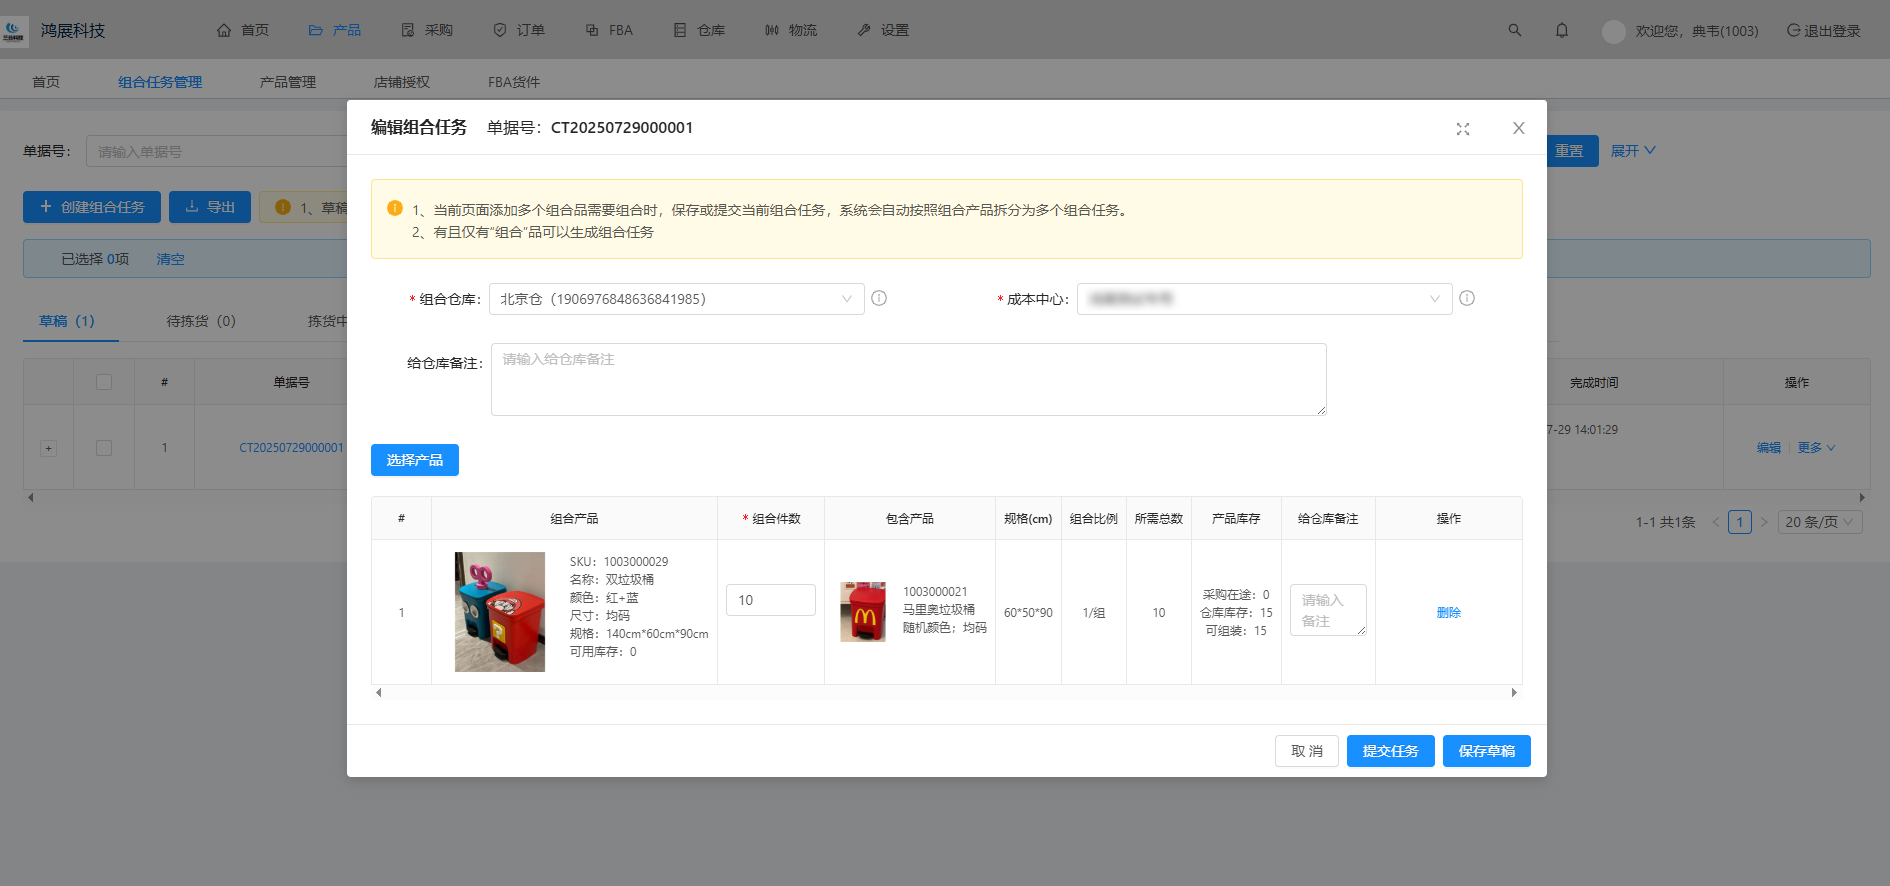This screenshot has height=886, width=1890.
Task: Click info icon beside 成本中心 dropdown
Action: pyautogui.click(x=1466, y=298)
